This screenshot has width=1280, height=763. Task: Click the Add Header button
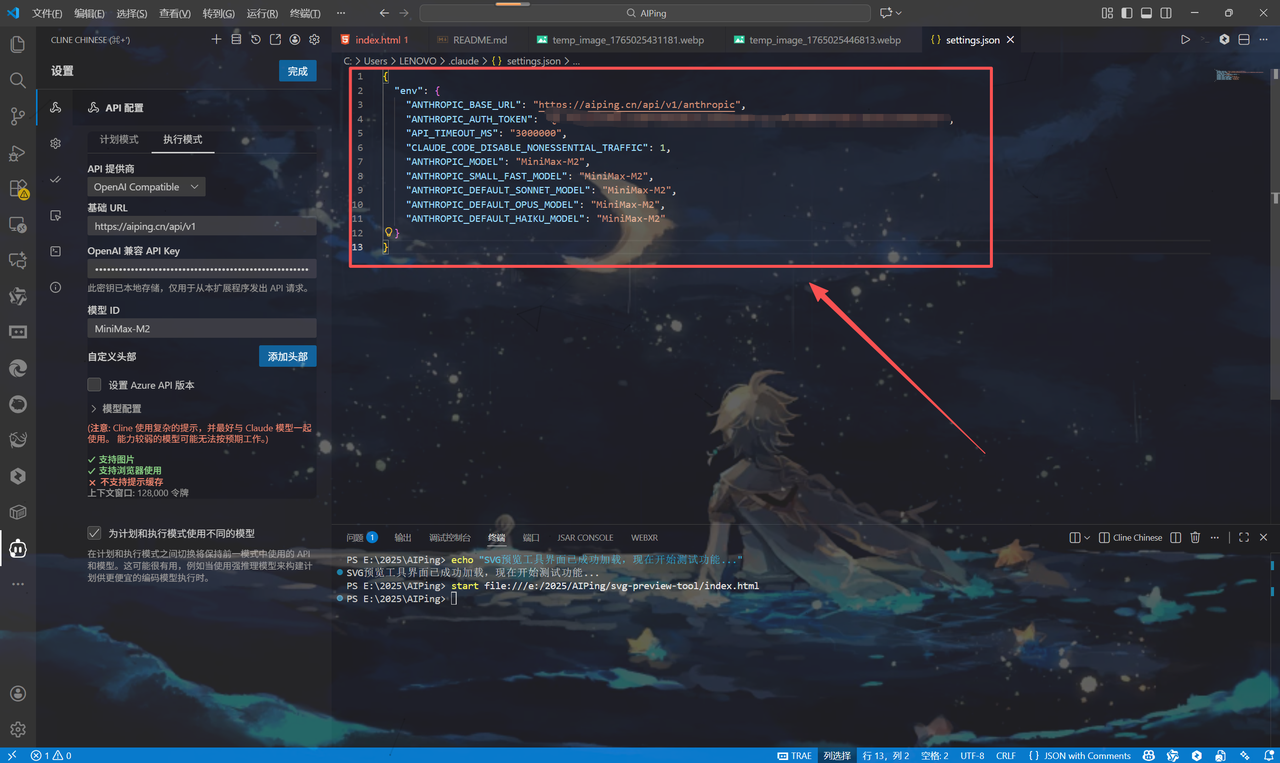click(x=288, y=356)
